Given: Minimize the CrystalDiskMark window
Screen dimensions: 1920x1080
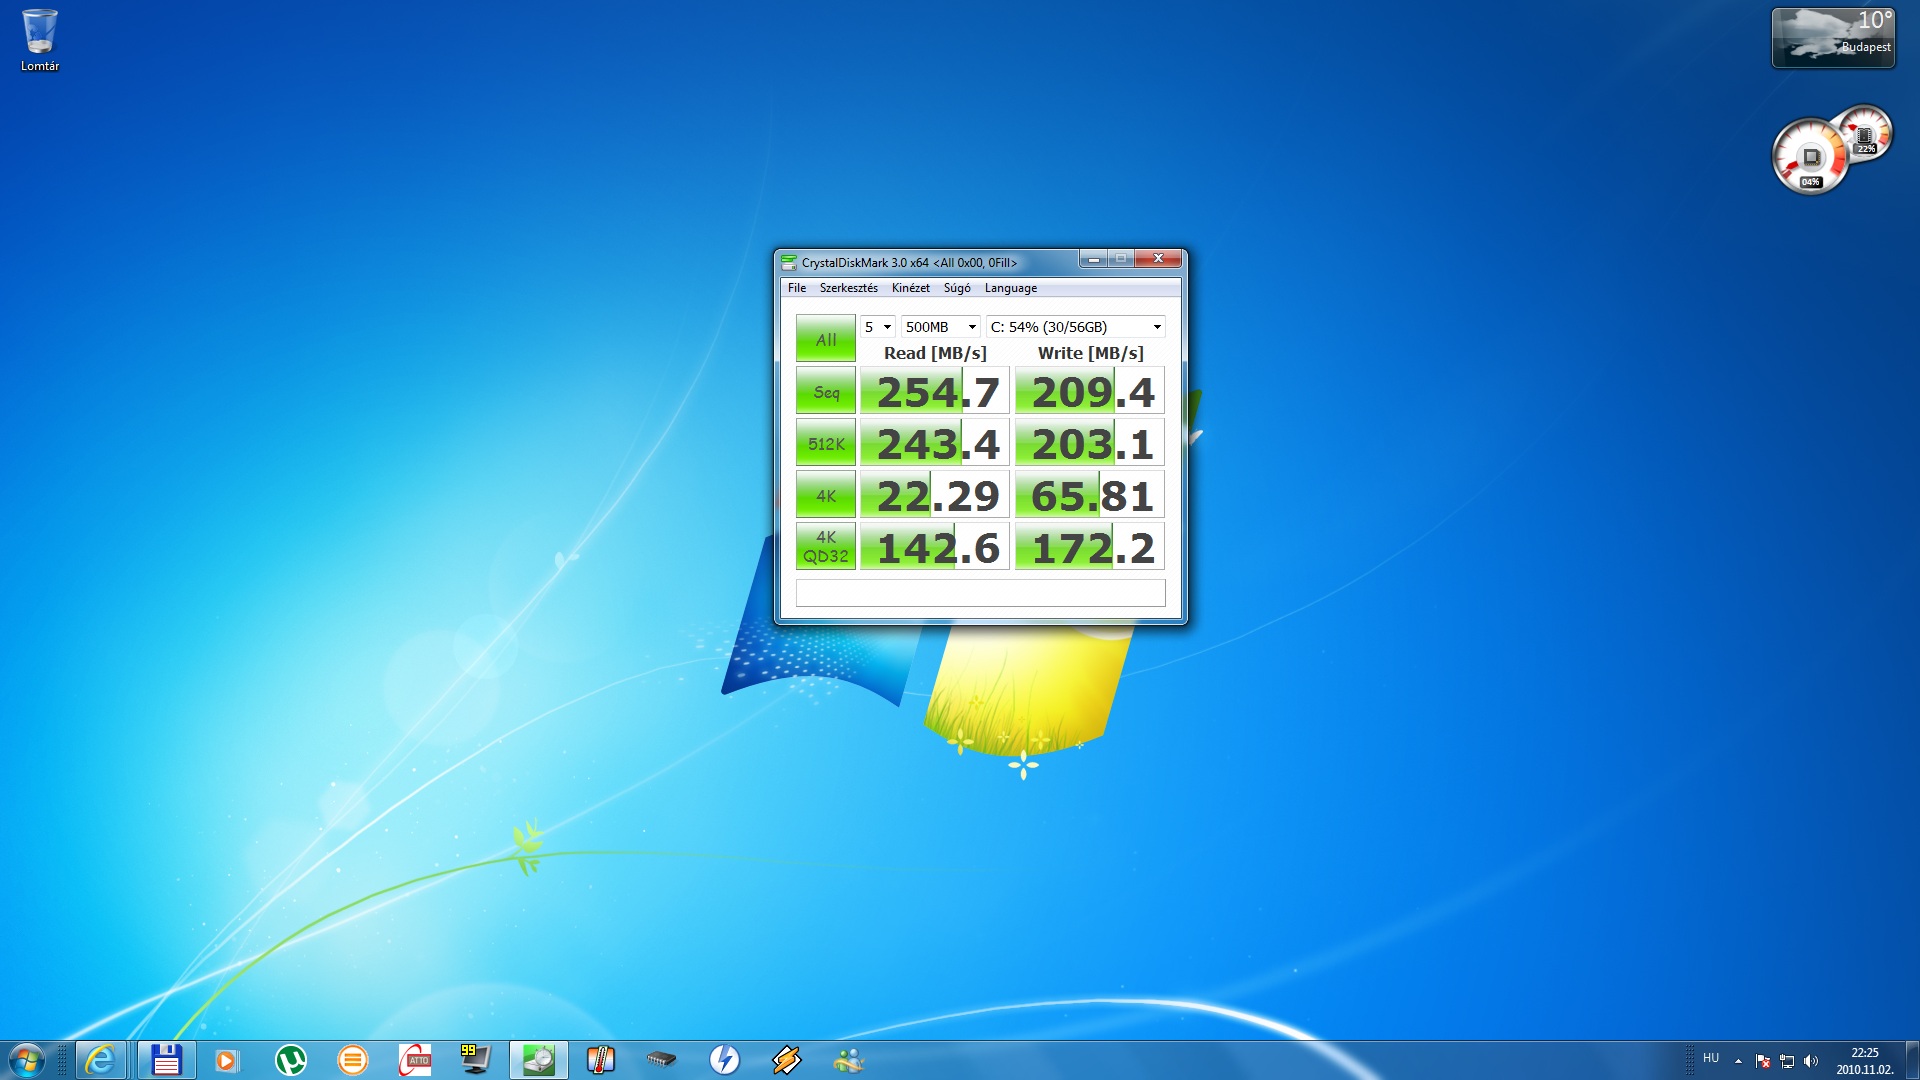Looking at the screenshot, I should (1093, 259).
